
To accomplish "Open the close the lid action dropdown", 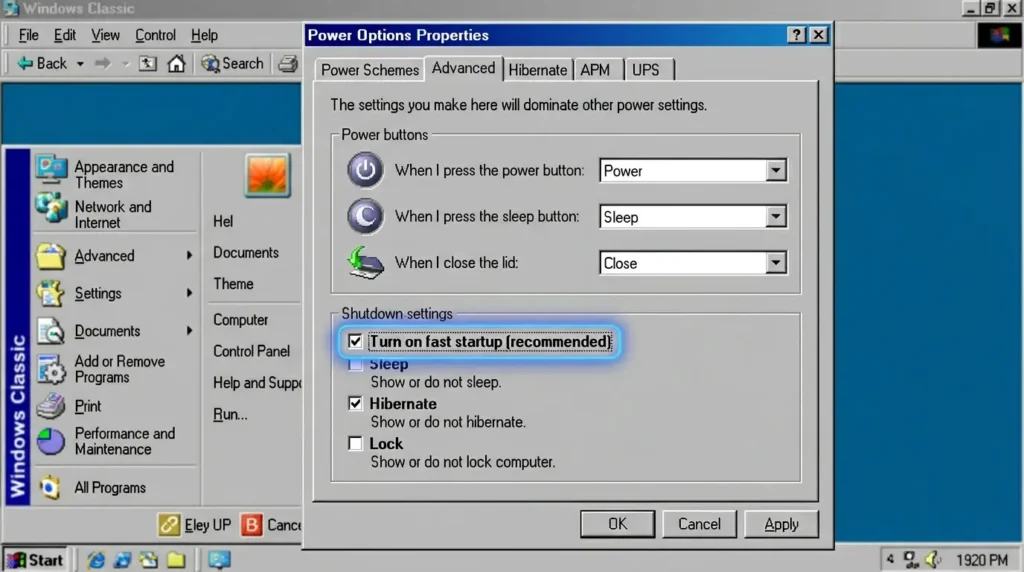I will click(x=775, y=263).
